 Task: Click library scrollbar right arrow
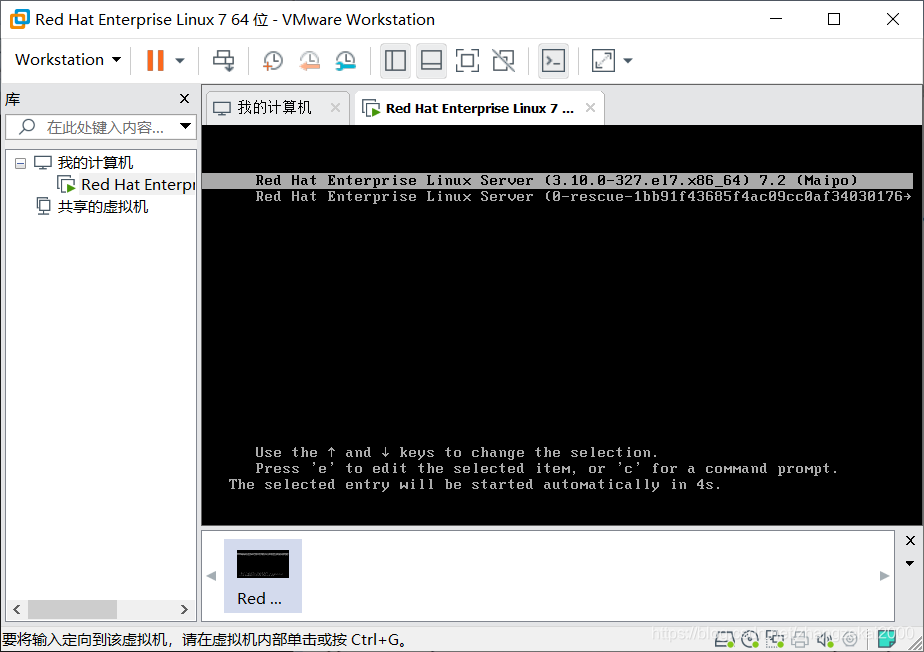(184, 609)
